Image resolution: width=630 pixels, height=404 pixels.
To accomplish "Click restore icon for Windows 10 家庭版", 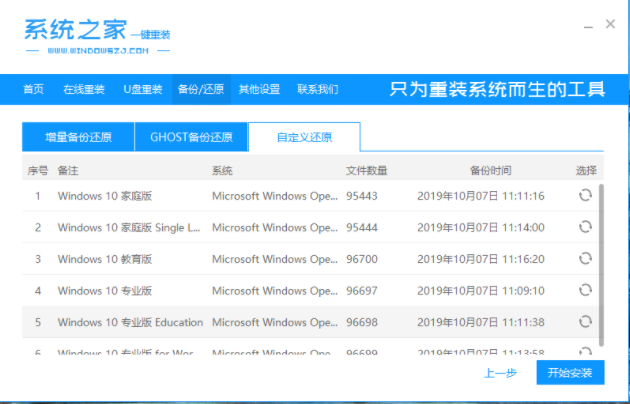I will [585, 196].
